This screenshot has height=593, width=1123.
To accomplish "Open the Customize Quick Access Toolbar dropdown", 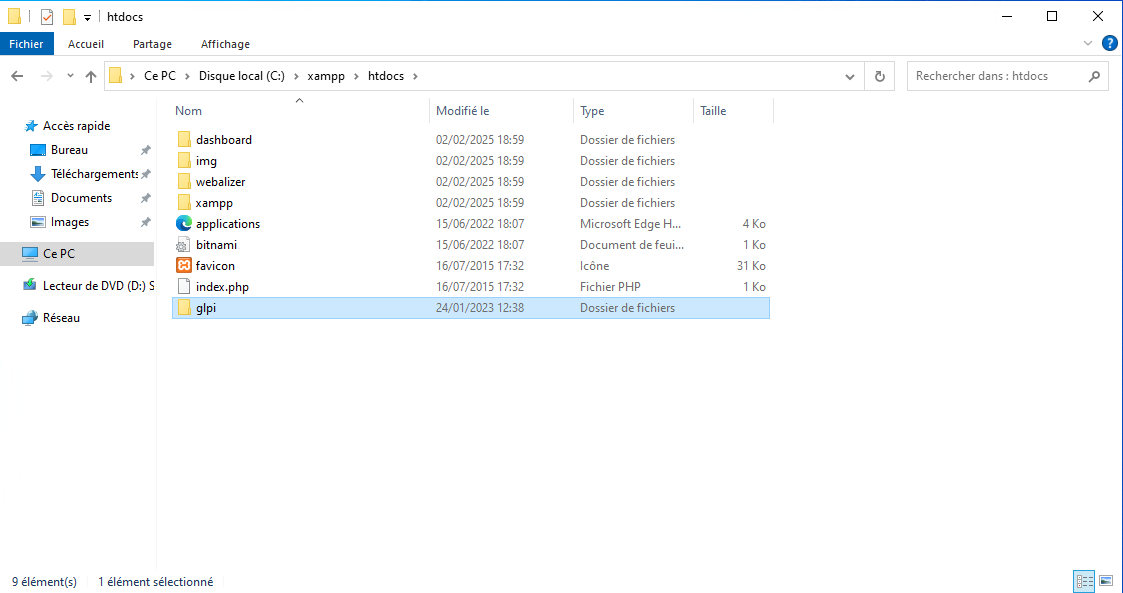I will tap(87, 17).
